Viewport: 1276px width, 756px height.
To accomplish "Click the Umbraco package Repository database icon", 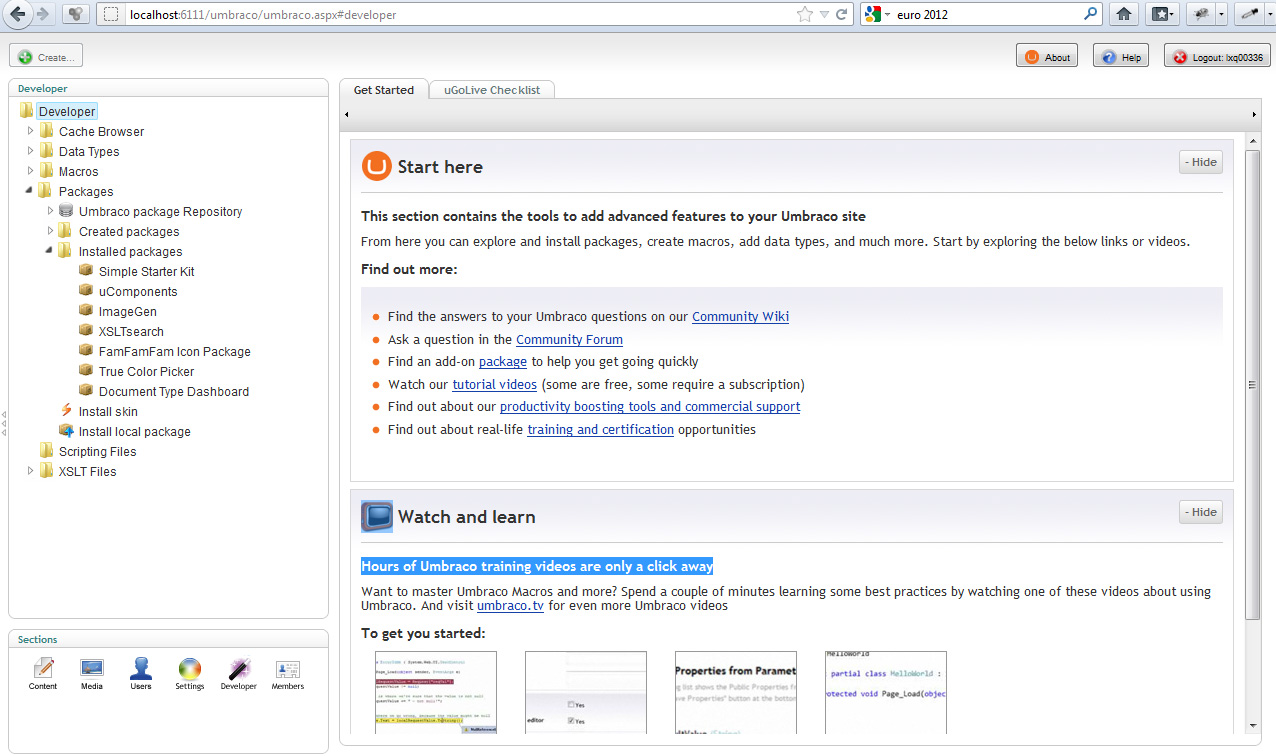I will (x=66, y=211).
